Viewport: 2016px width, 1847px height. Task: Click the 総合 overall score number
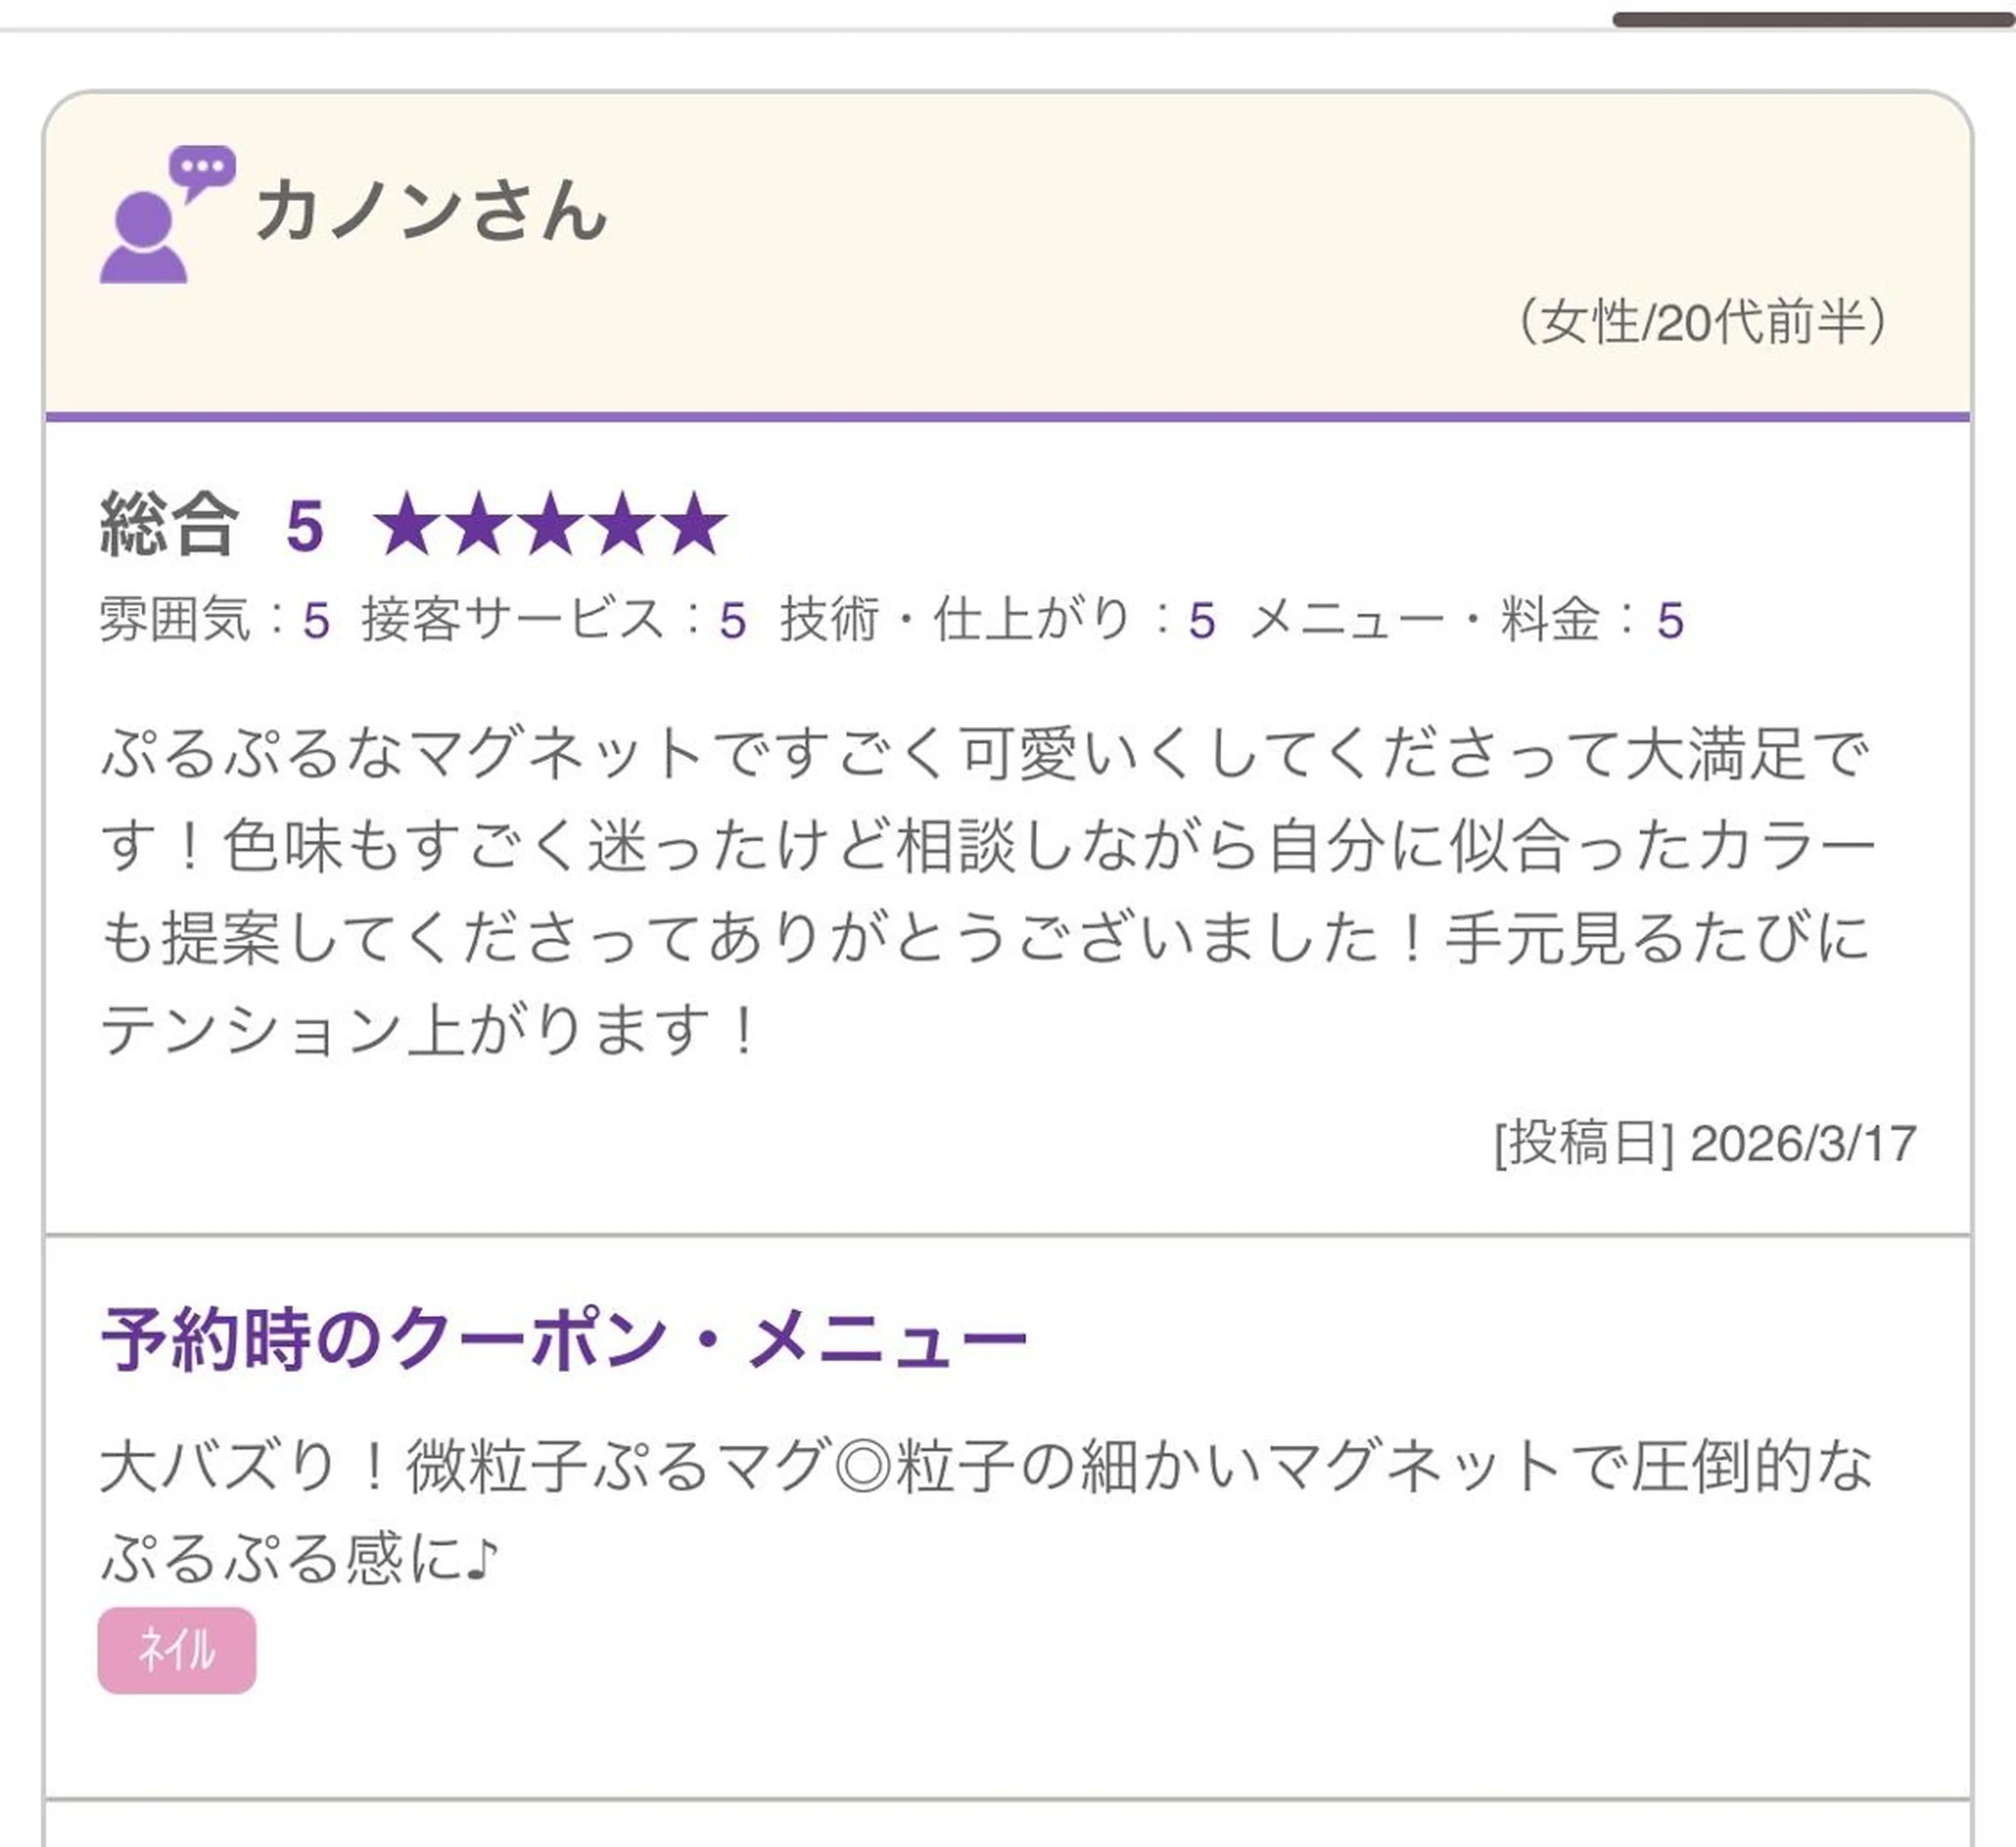[305, 526]
